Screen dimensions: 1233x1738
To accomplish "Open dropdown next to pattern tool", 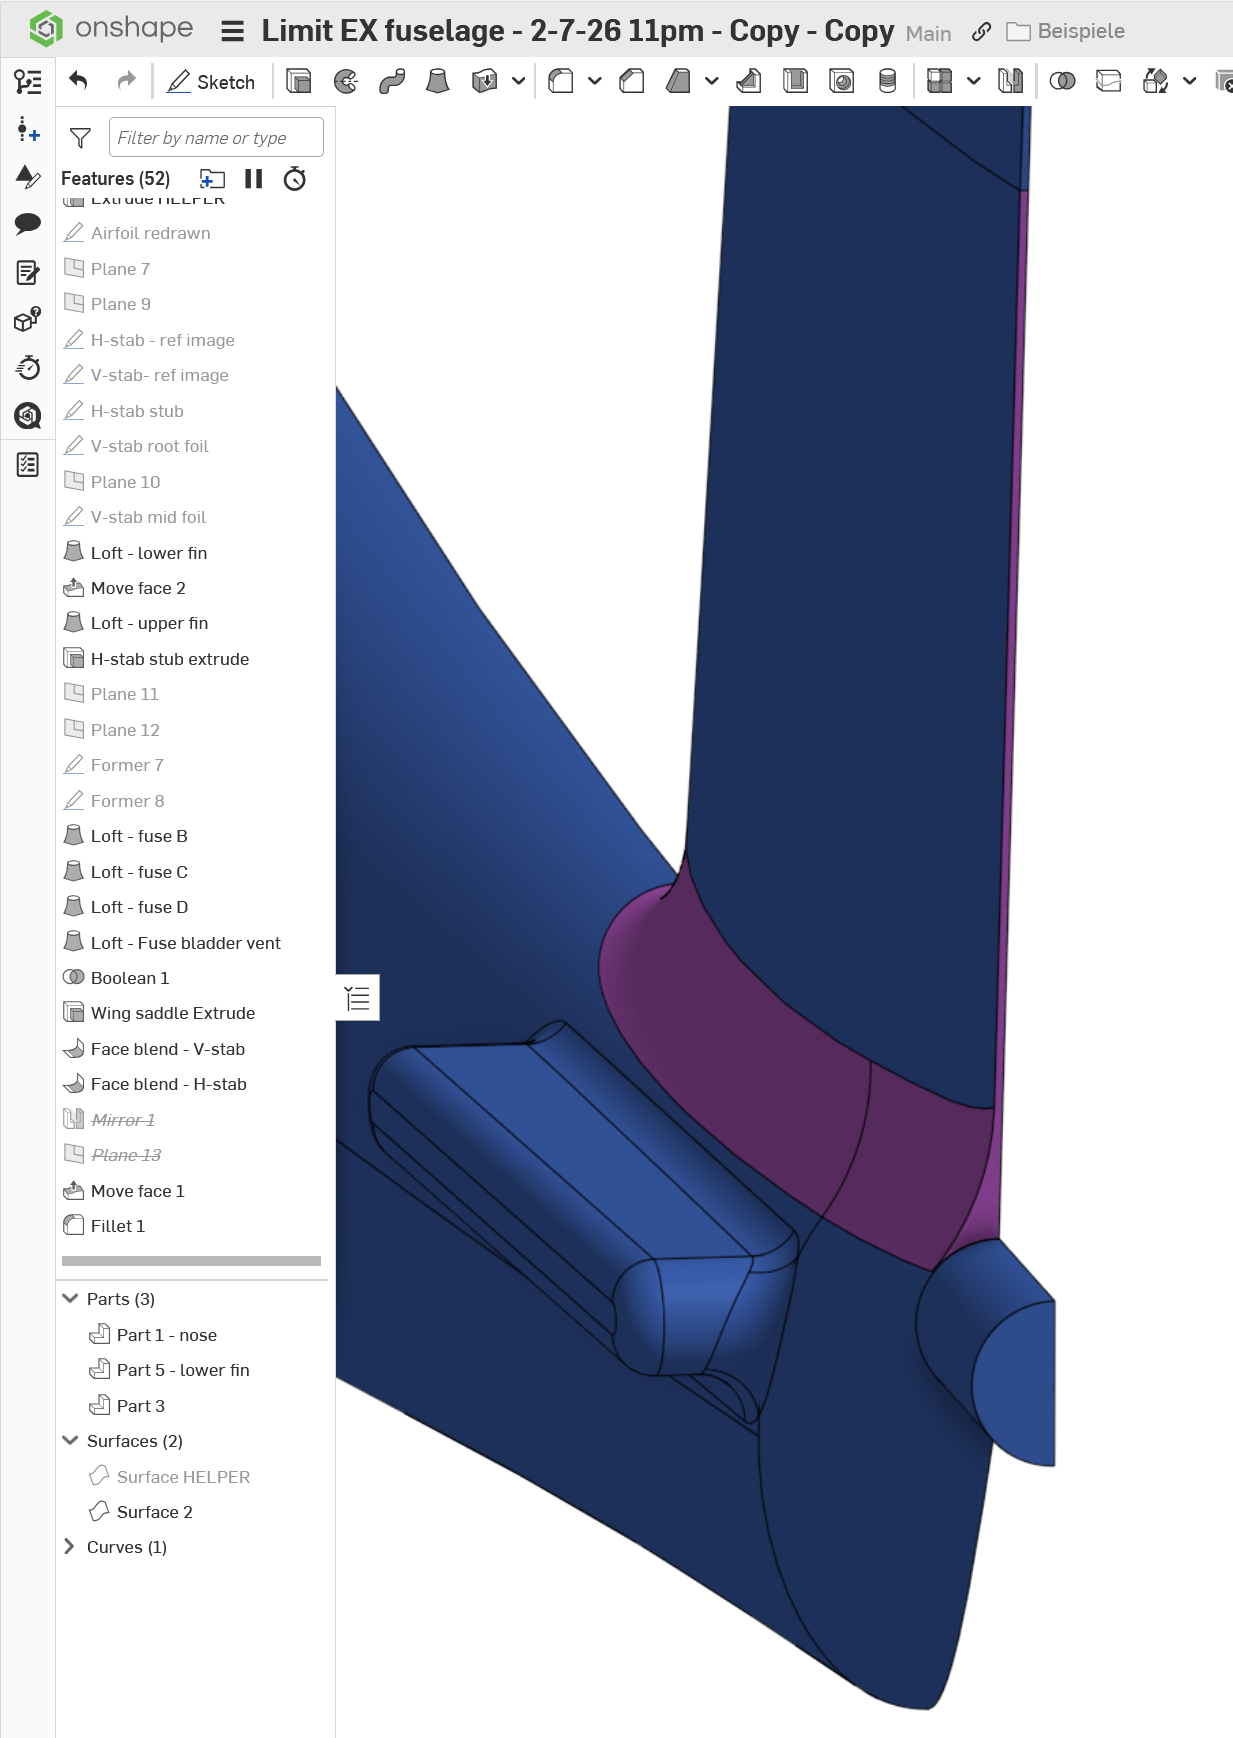I will pyautogui.click(x=973, y=81).
